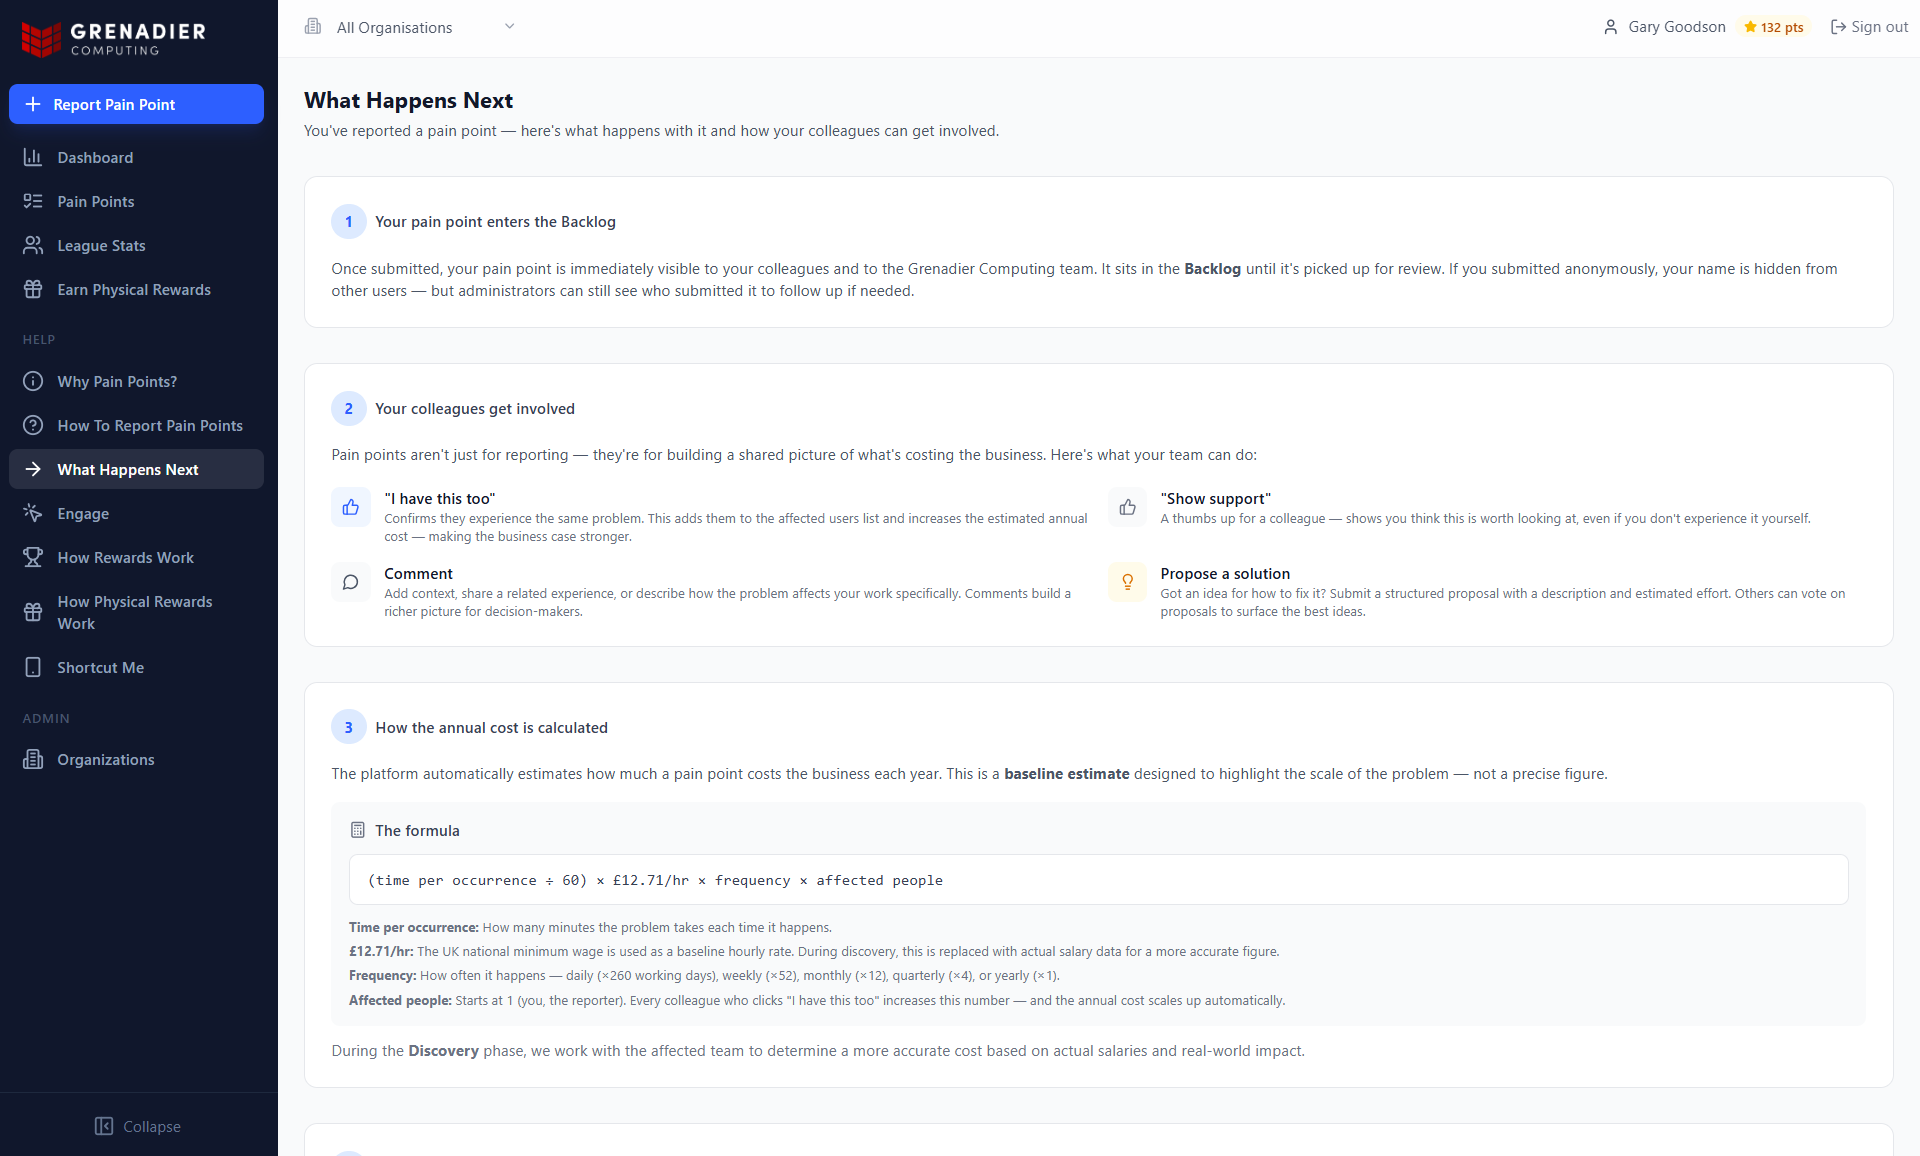Sign out of the account

1868,27
